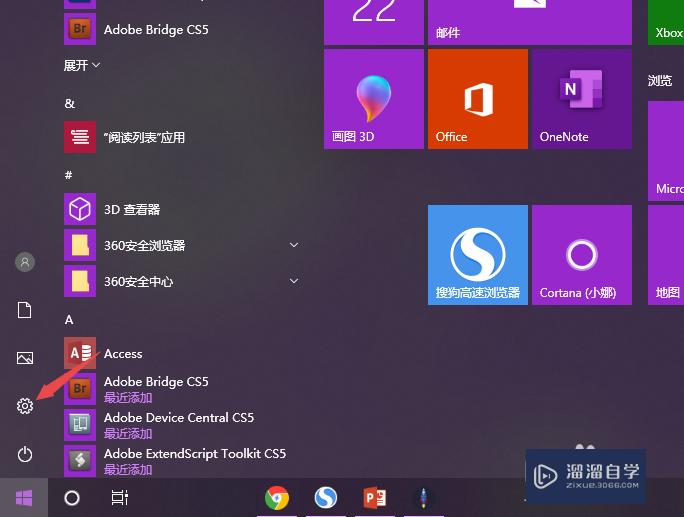Click the # letter group header
This screenshot has width=684, height=517.
pyautogui.click(x=68, y=175)
